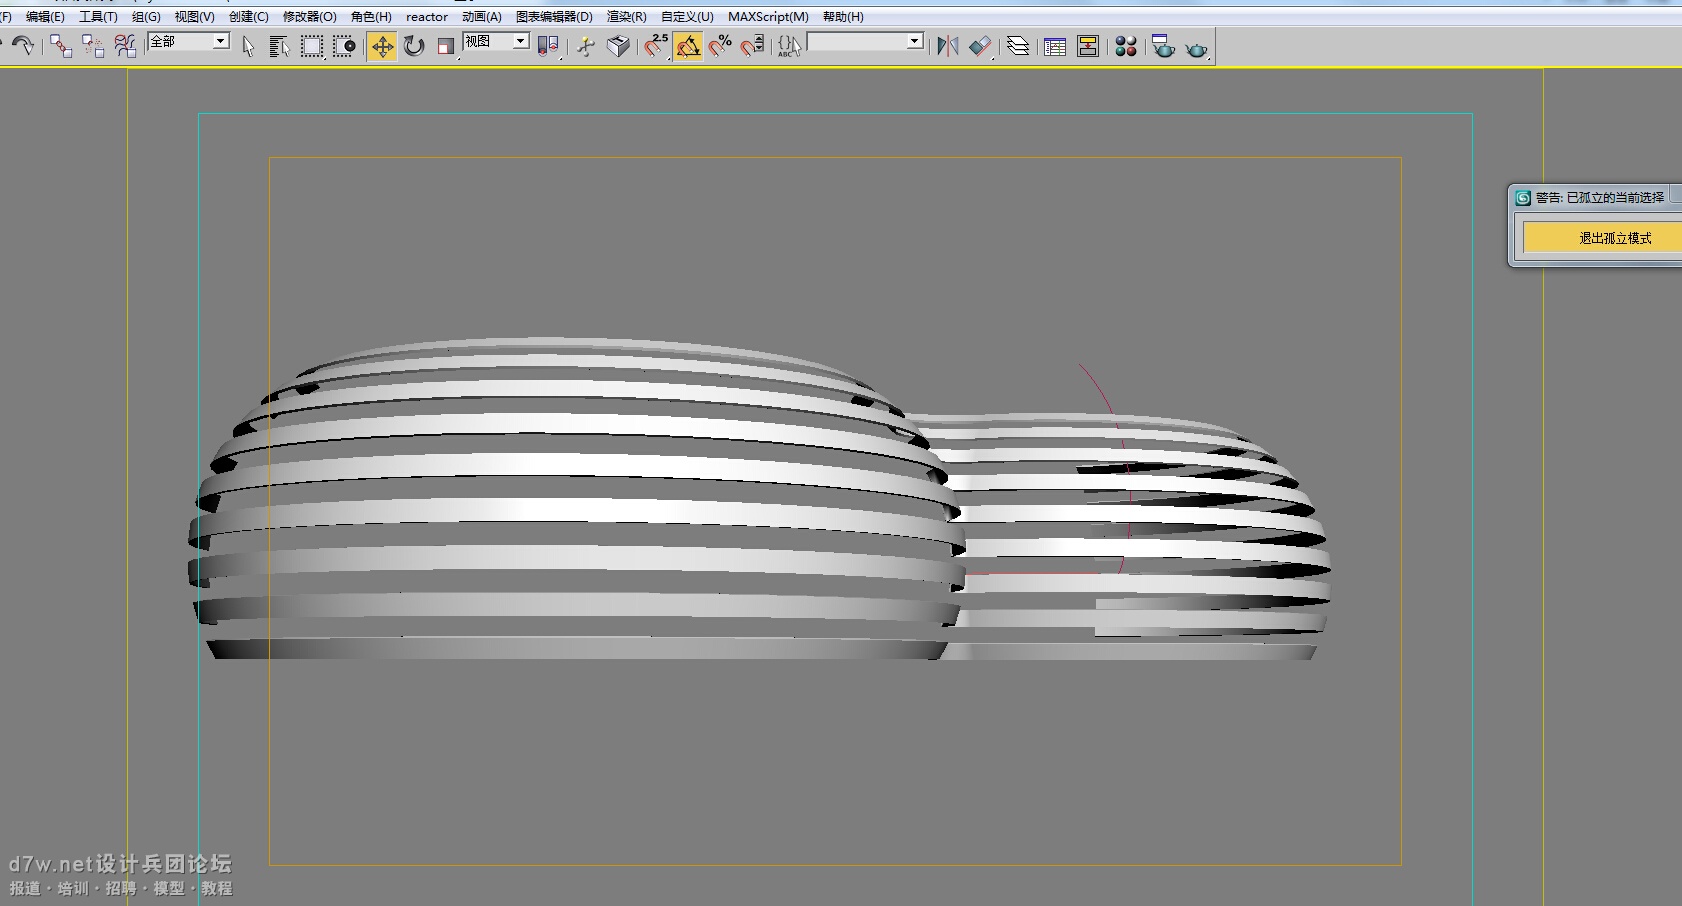The height and width of the screenshot is (906, 1682).
Task: Open the 创建(C) menu
Action: [x=248, y=17]
